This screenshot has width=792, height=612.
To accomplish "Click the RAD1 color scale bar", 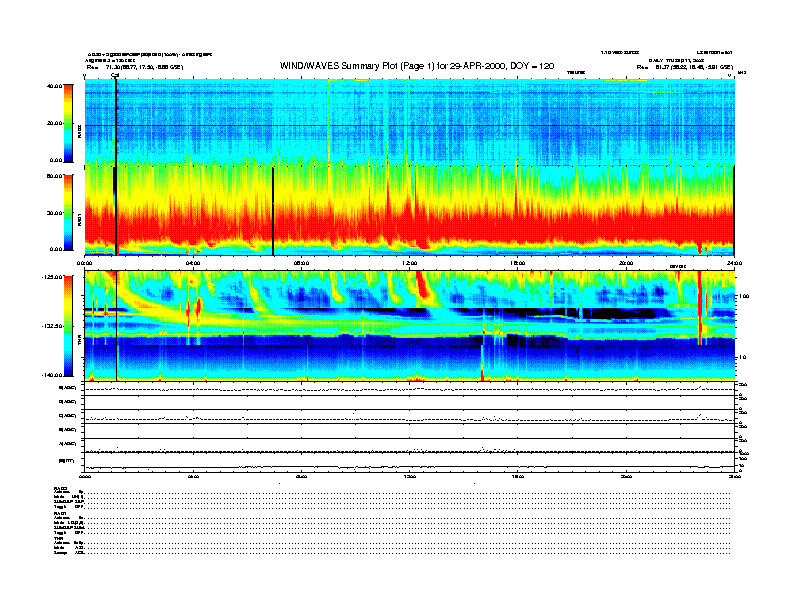I will point(68,213).
